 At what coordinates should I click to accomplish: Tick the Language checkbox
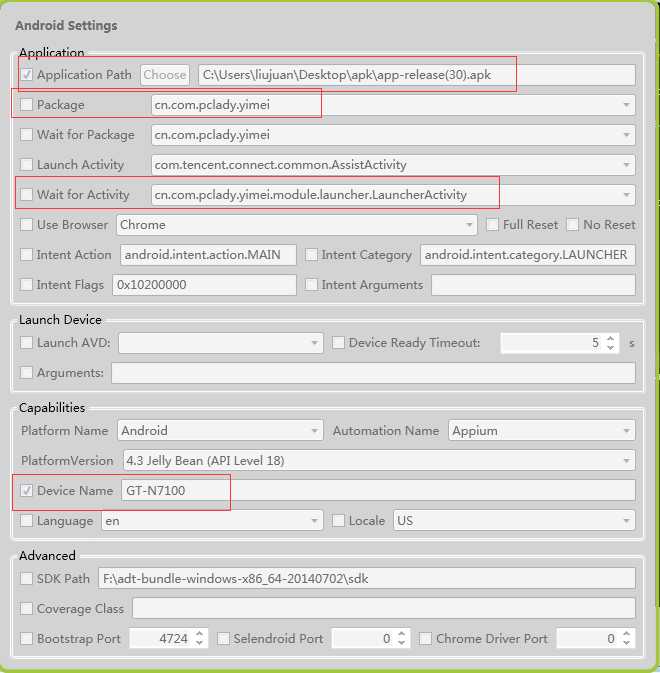point(27,520)
